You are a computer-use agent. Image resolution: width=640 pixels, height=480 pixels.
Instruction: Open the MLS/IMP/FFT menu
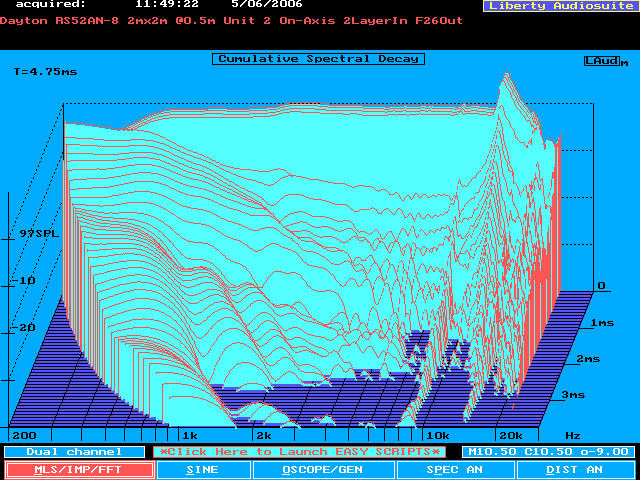coord(78,469)
